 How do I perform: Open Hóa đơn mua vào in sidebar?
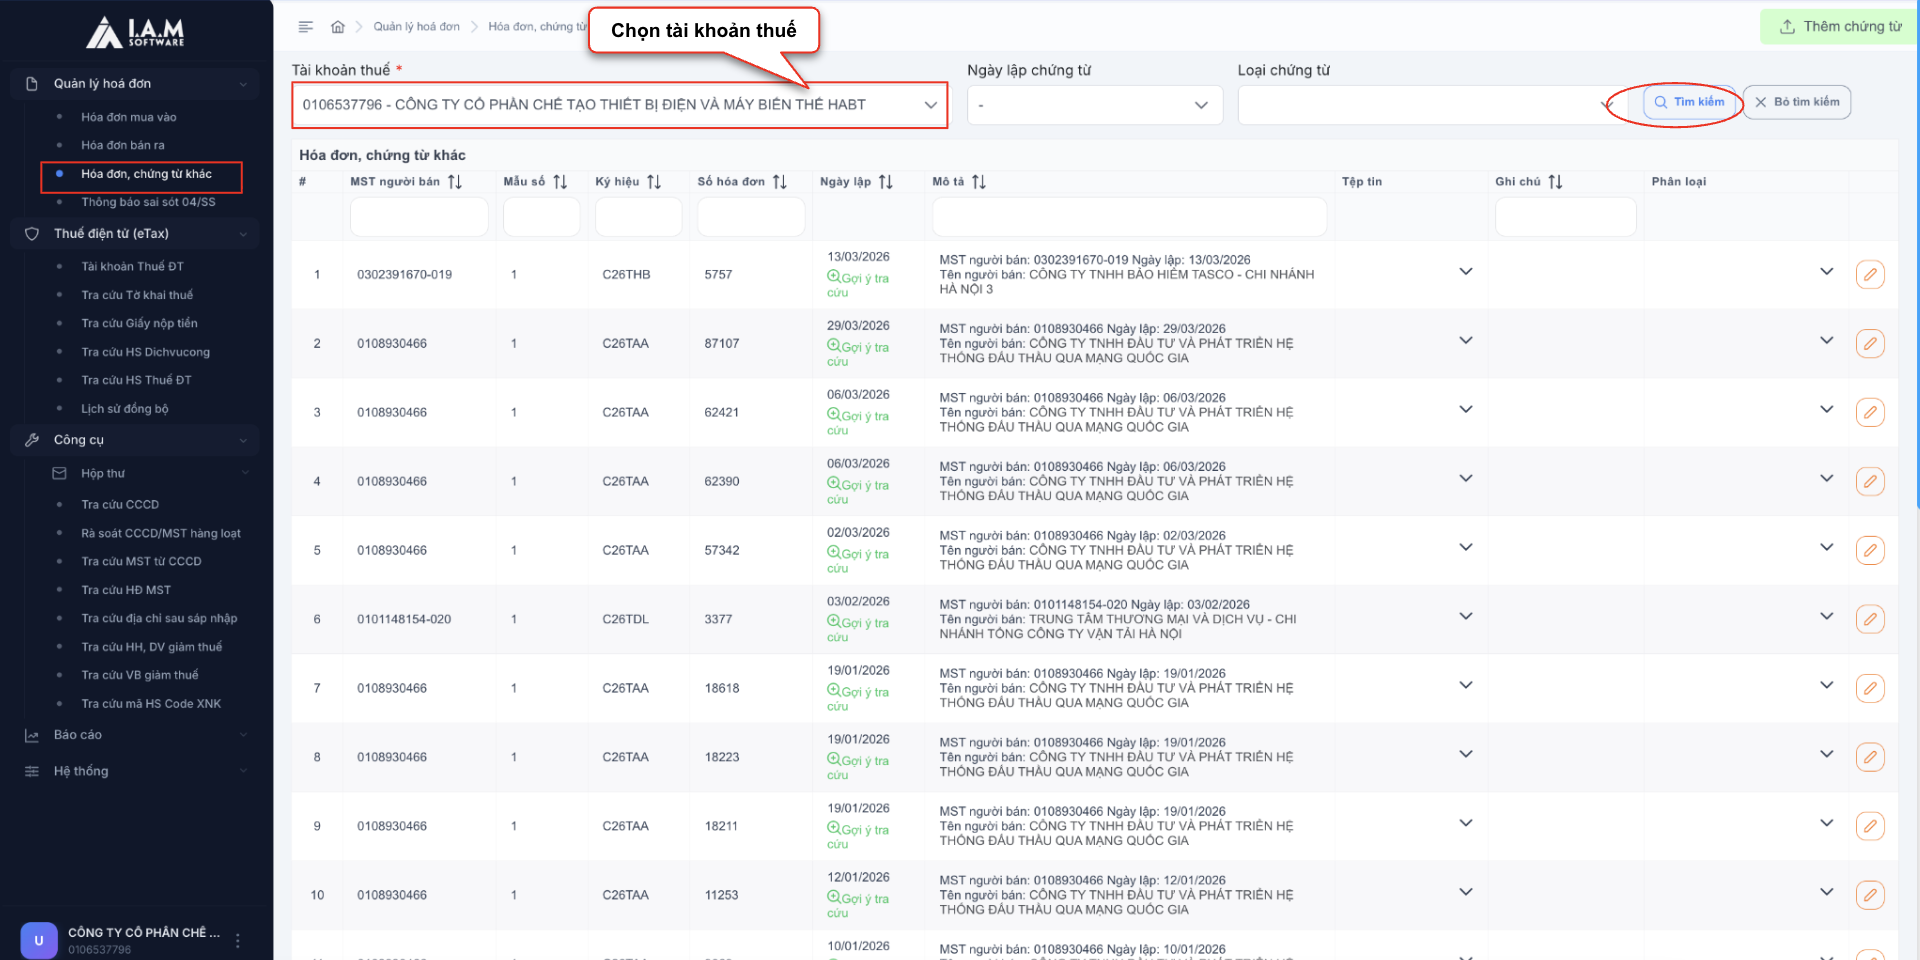tap(128, 117)
